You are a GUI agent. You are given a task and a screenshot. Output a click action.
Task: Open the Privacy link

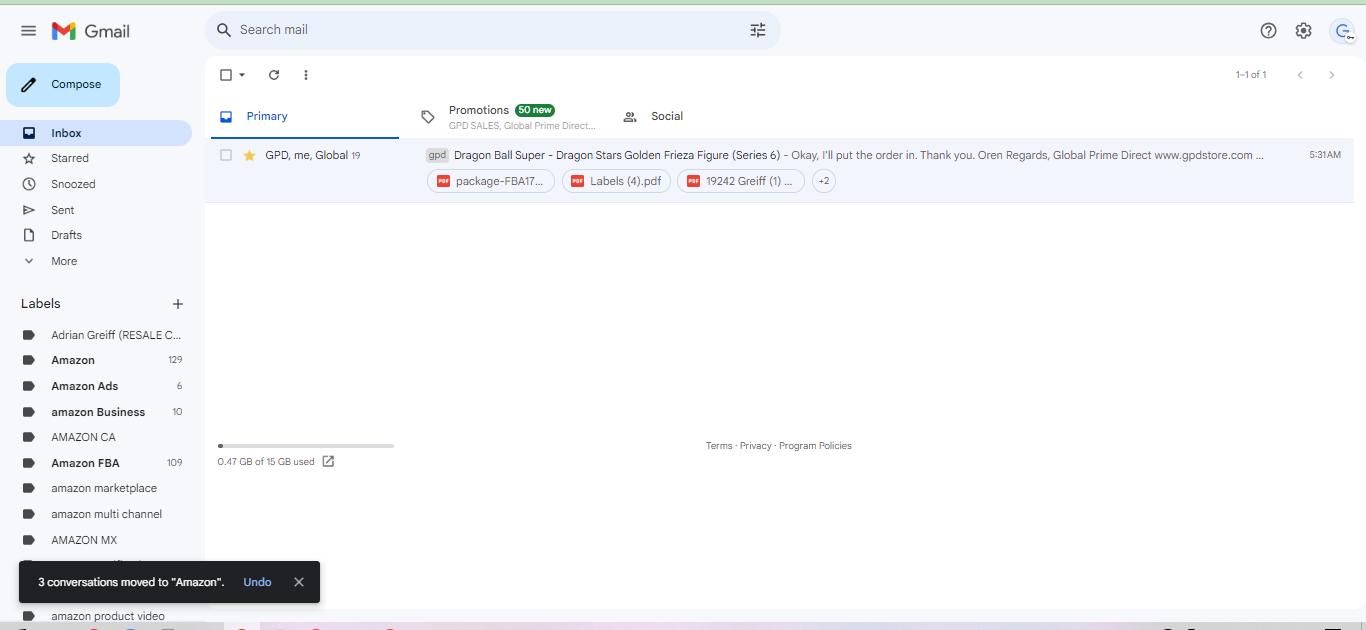[756, 446]
